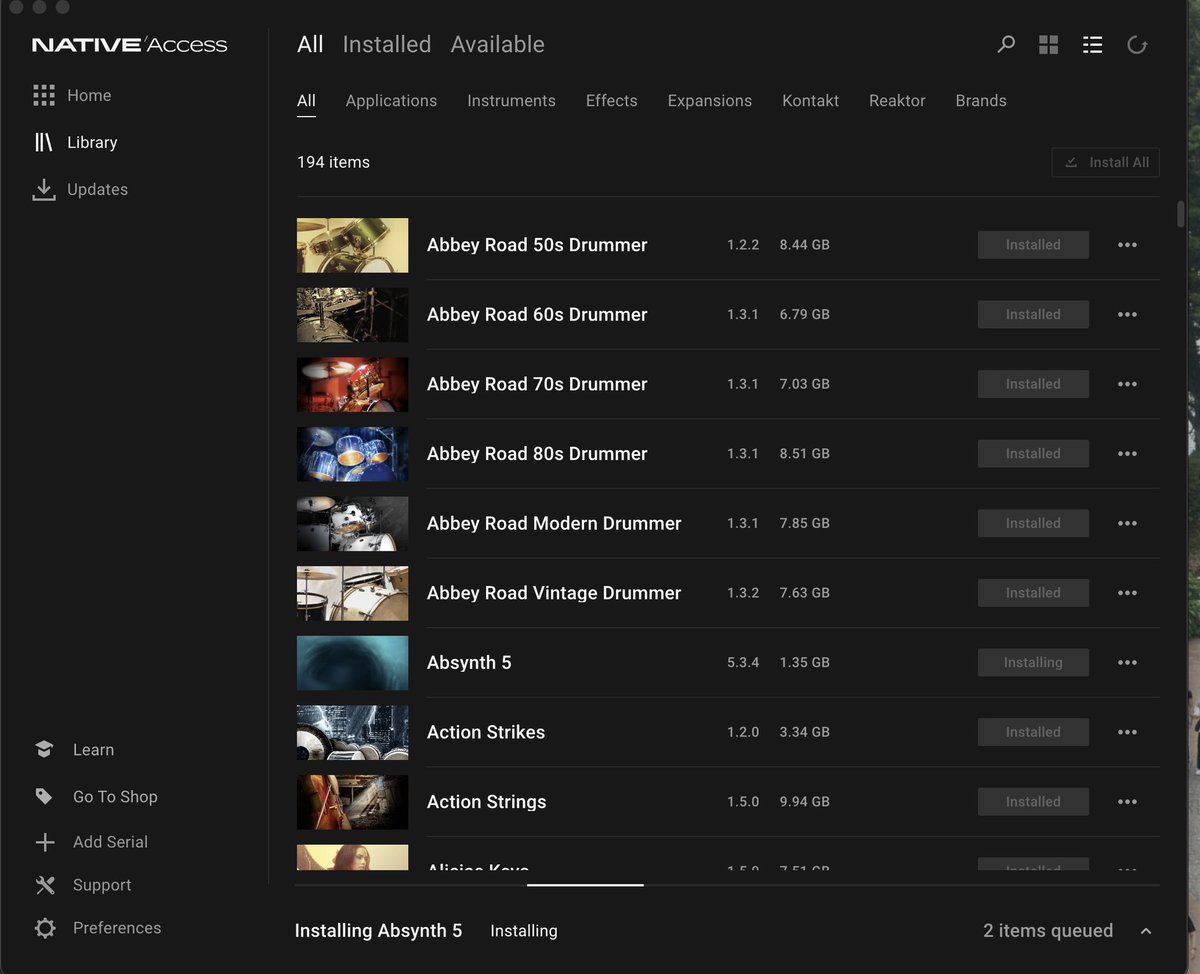Open more options for Abbey Road 50s Drummer
1200x974 pixels.
(x=1127, y=245)
